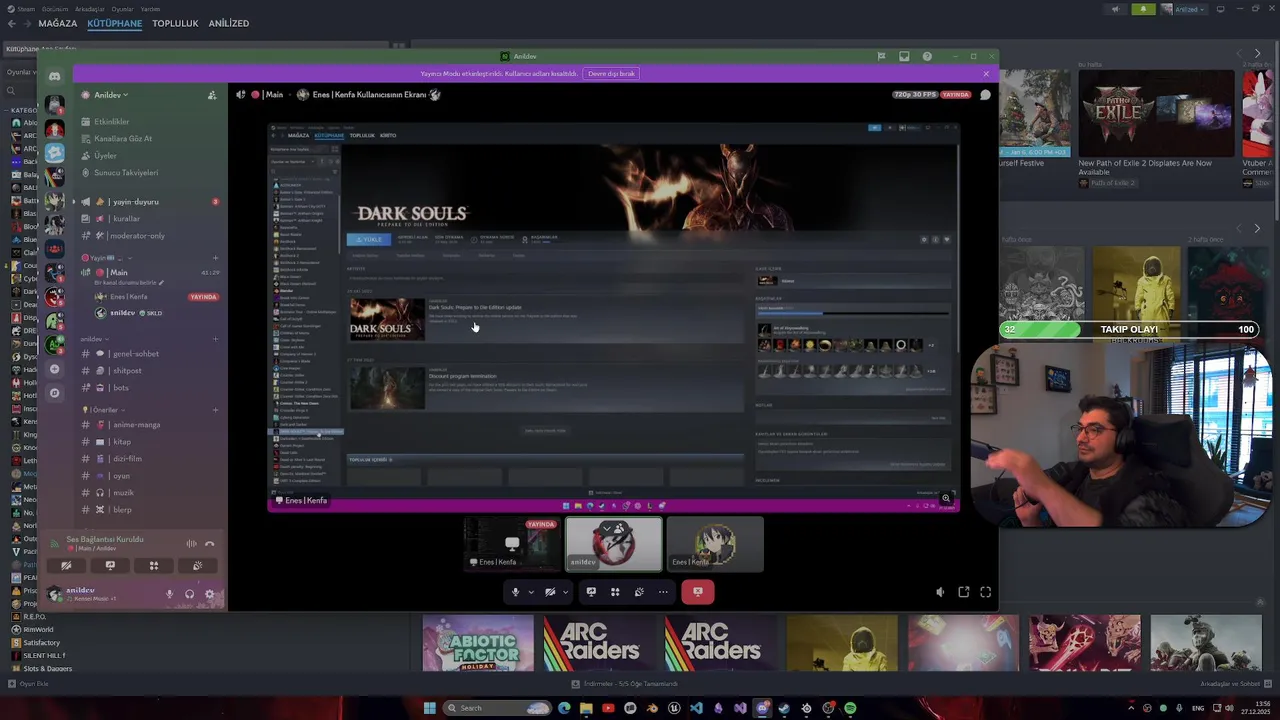Viewport: 1280px width, 720px height.
Task: Click the red stop streaming button
Action: pos(698,592)
